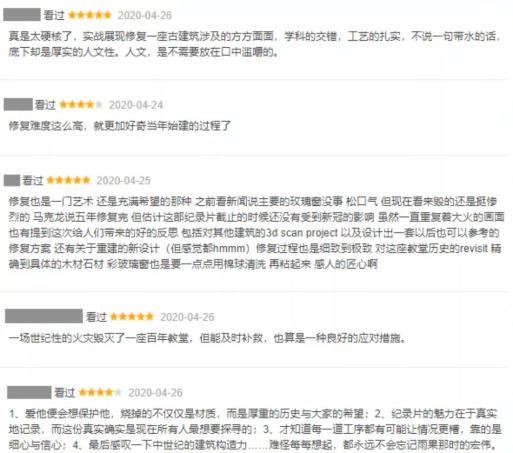Click the four-star rating beside 2020-04-24
Viewport: 513px width, 453px height.
81,105
